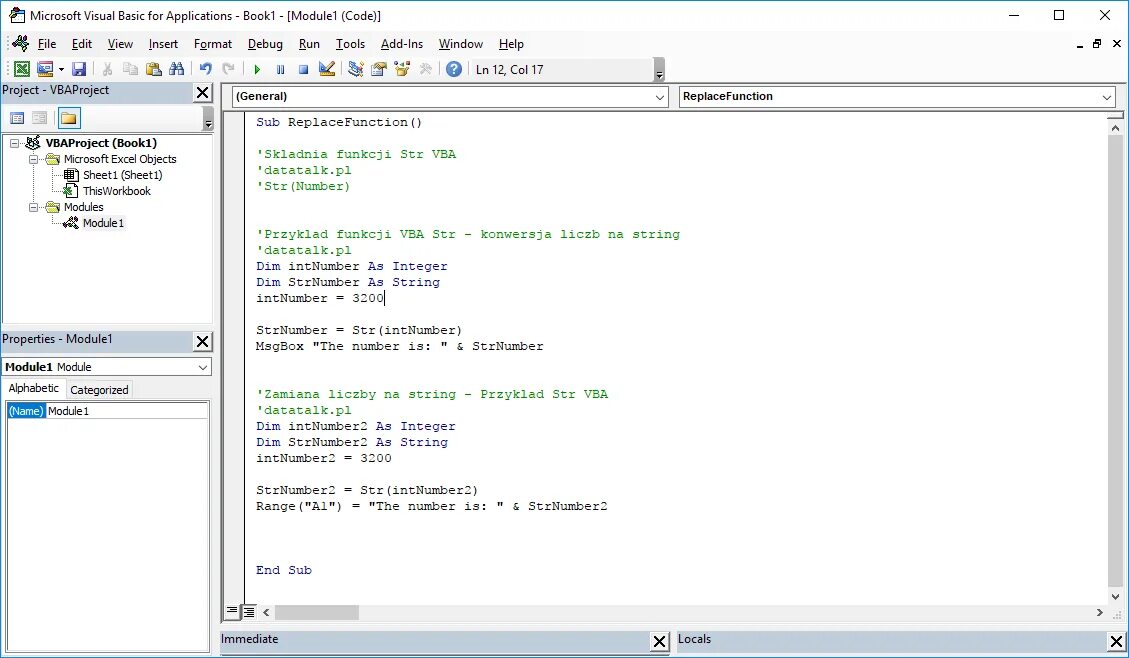Open the Add-Ins menu
Screen dimensions: 1129x658
click(402, 44)
